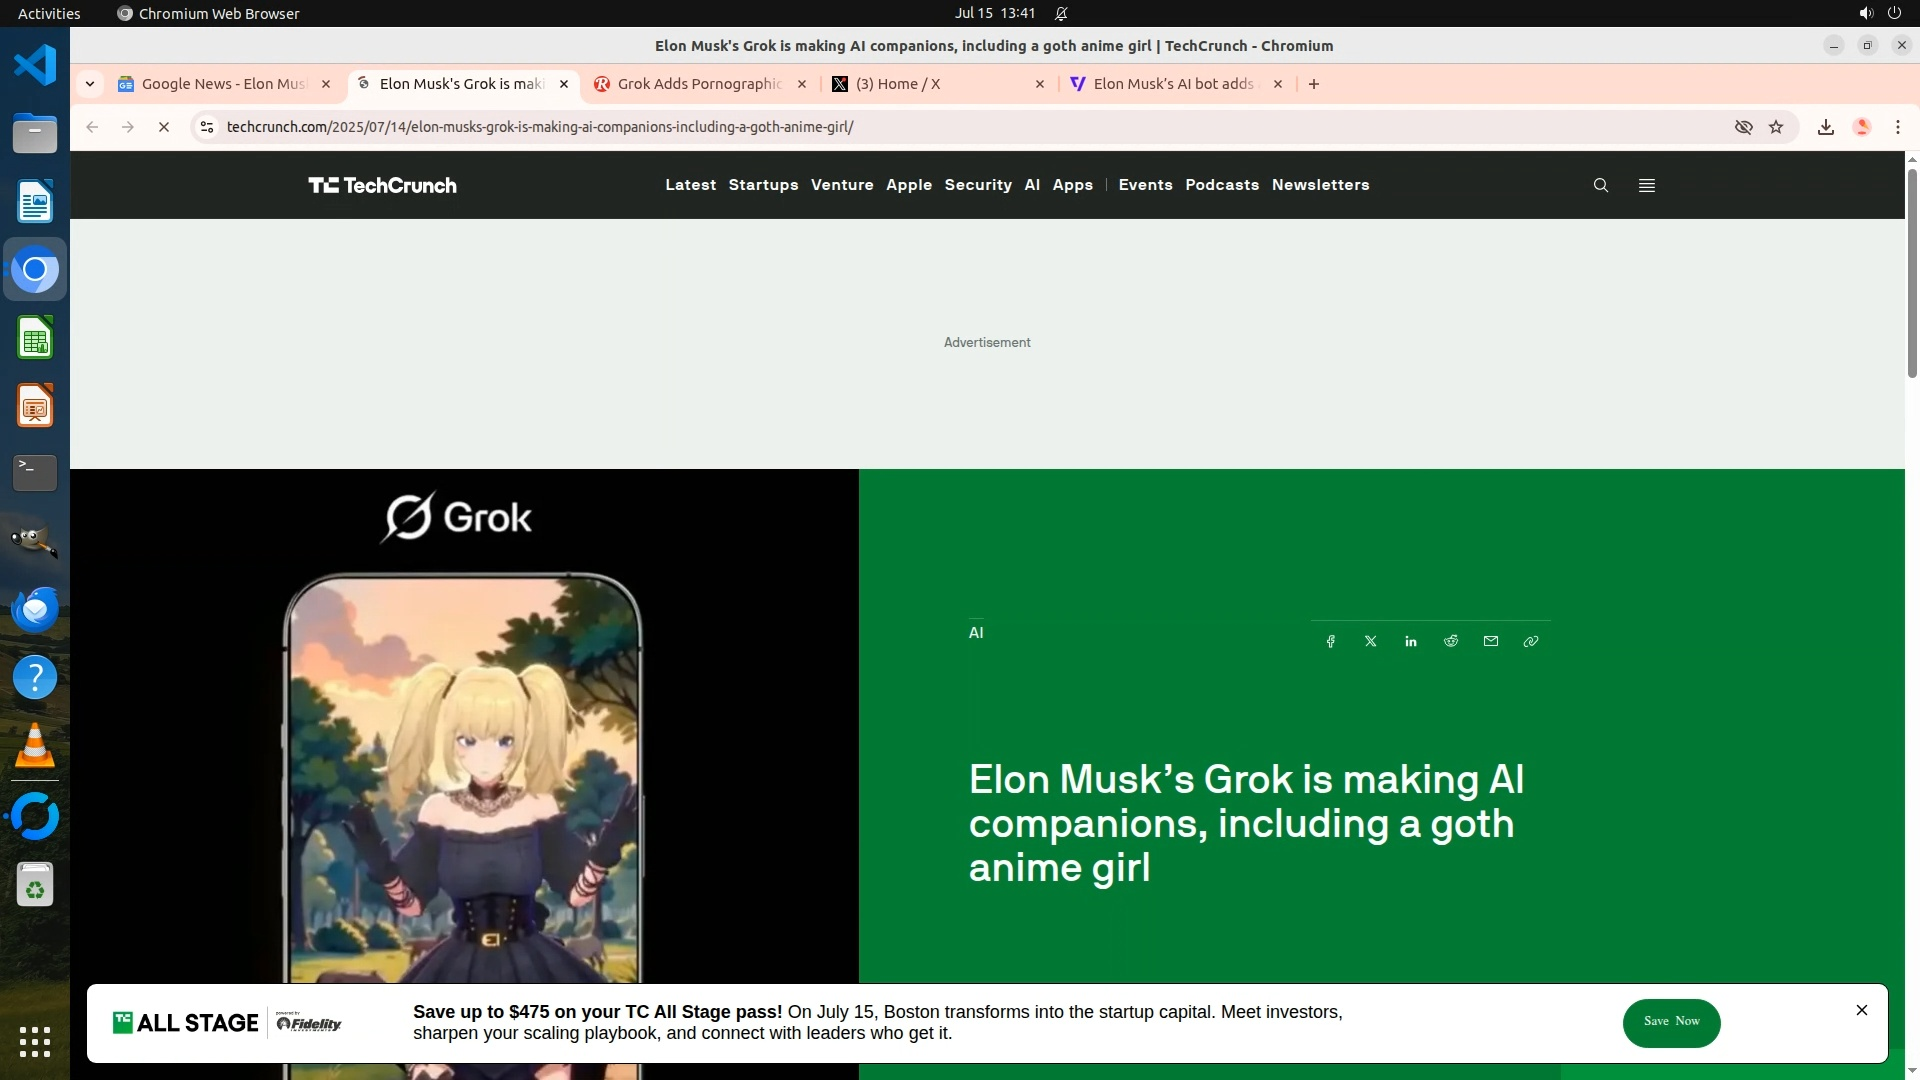Viewport: 1920px width, 1080px height.
Task: Share article on Facebook icon
Action: [1330, 641]
